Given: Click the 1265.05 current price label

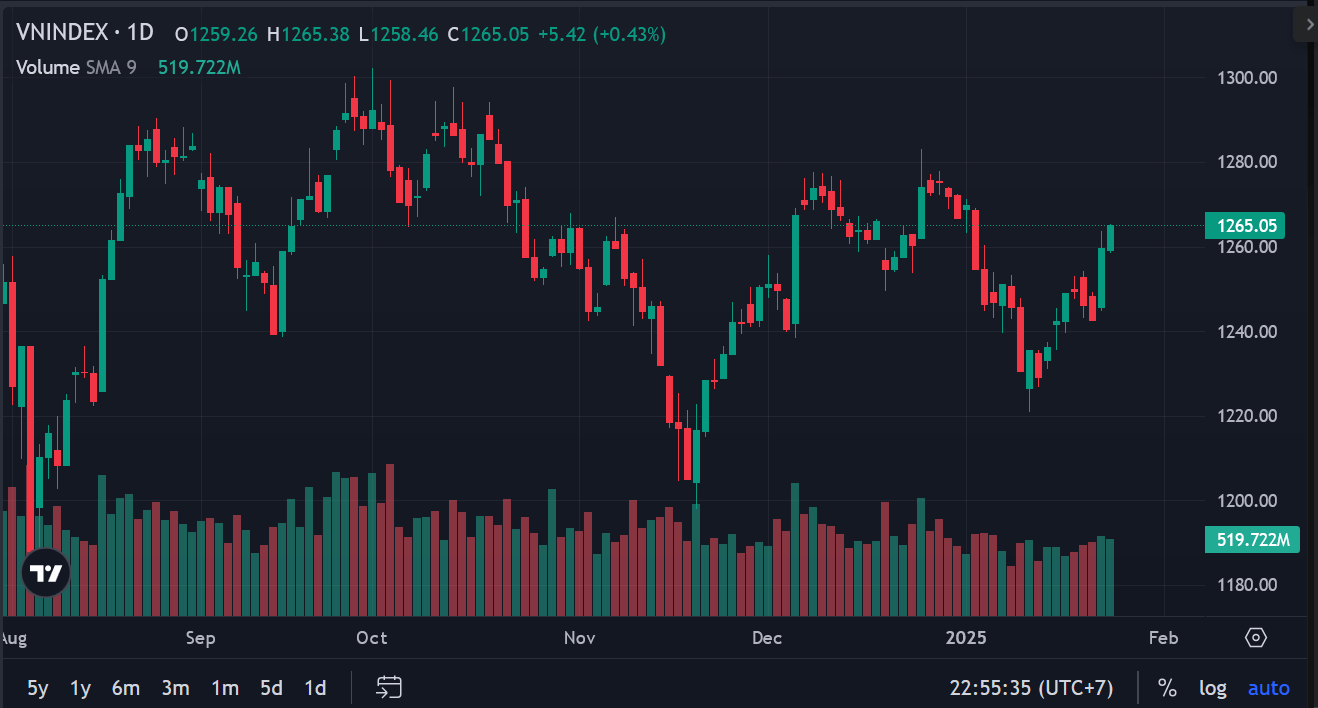Looking at the screenshot, I should point(1244,226).
